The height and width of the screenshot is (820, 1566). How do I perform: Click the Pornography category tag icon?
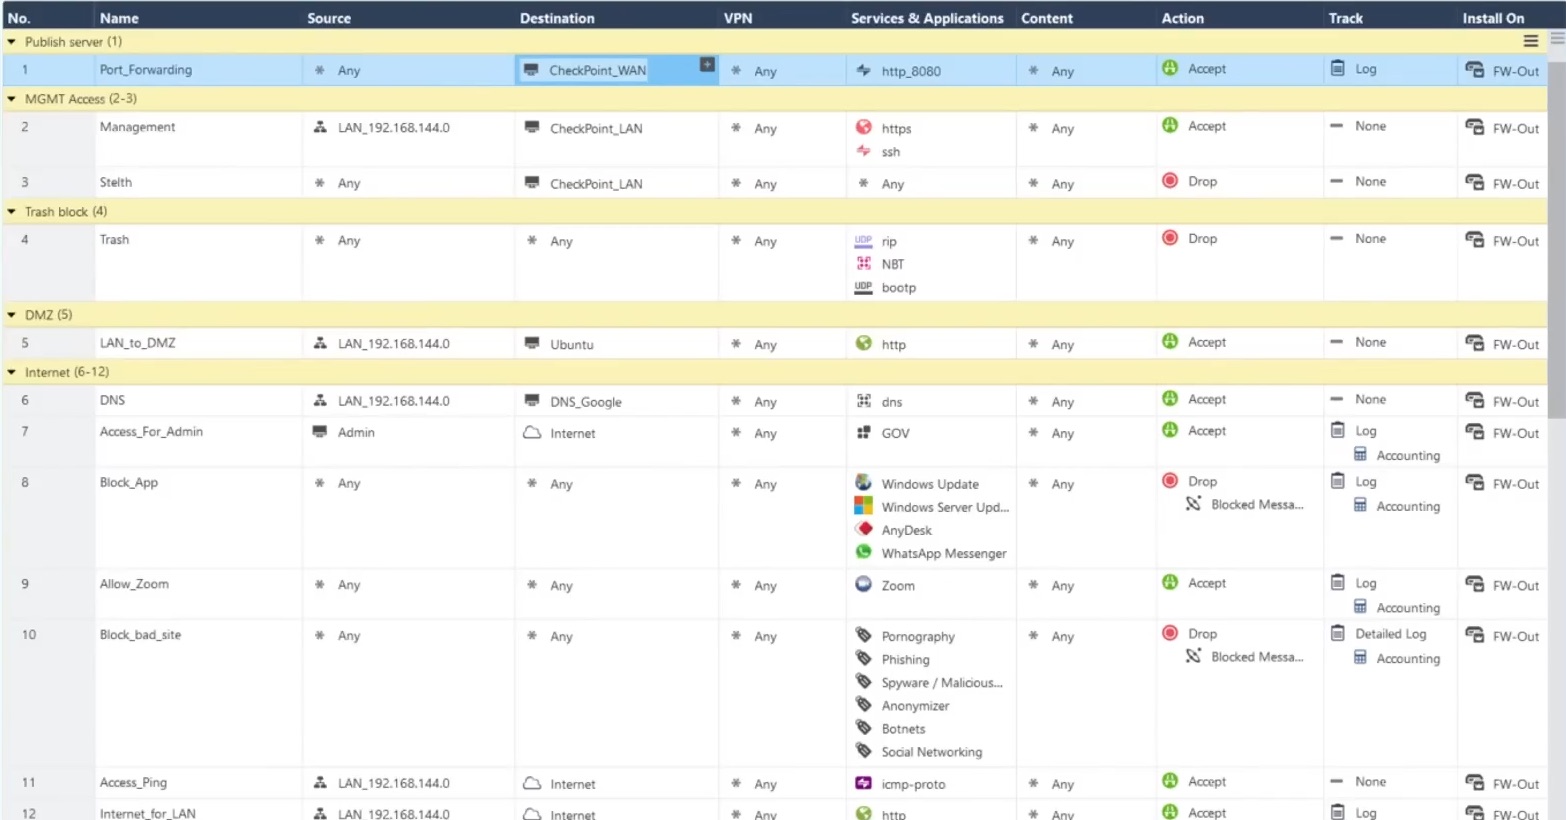tap(864, 635)
